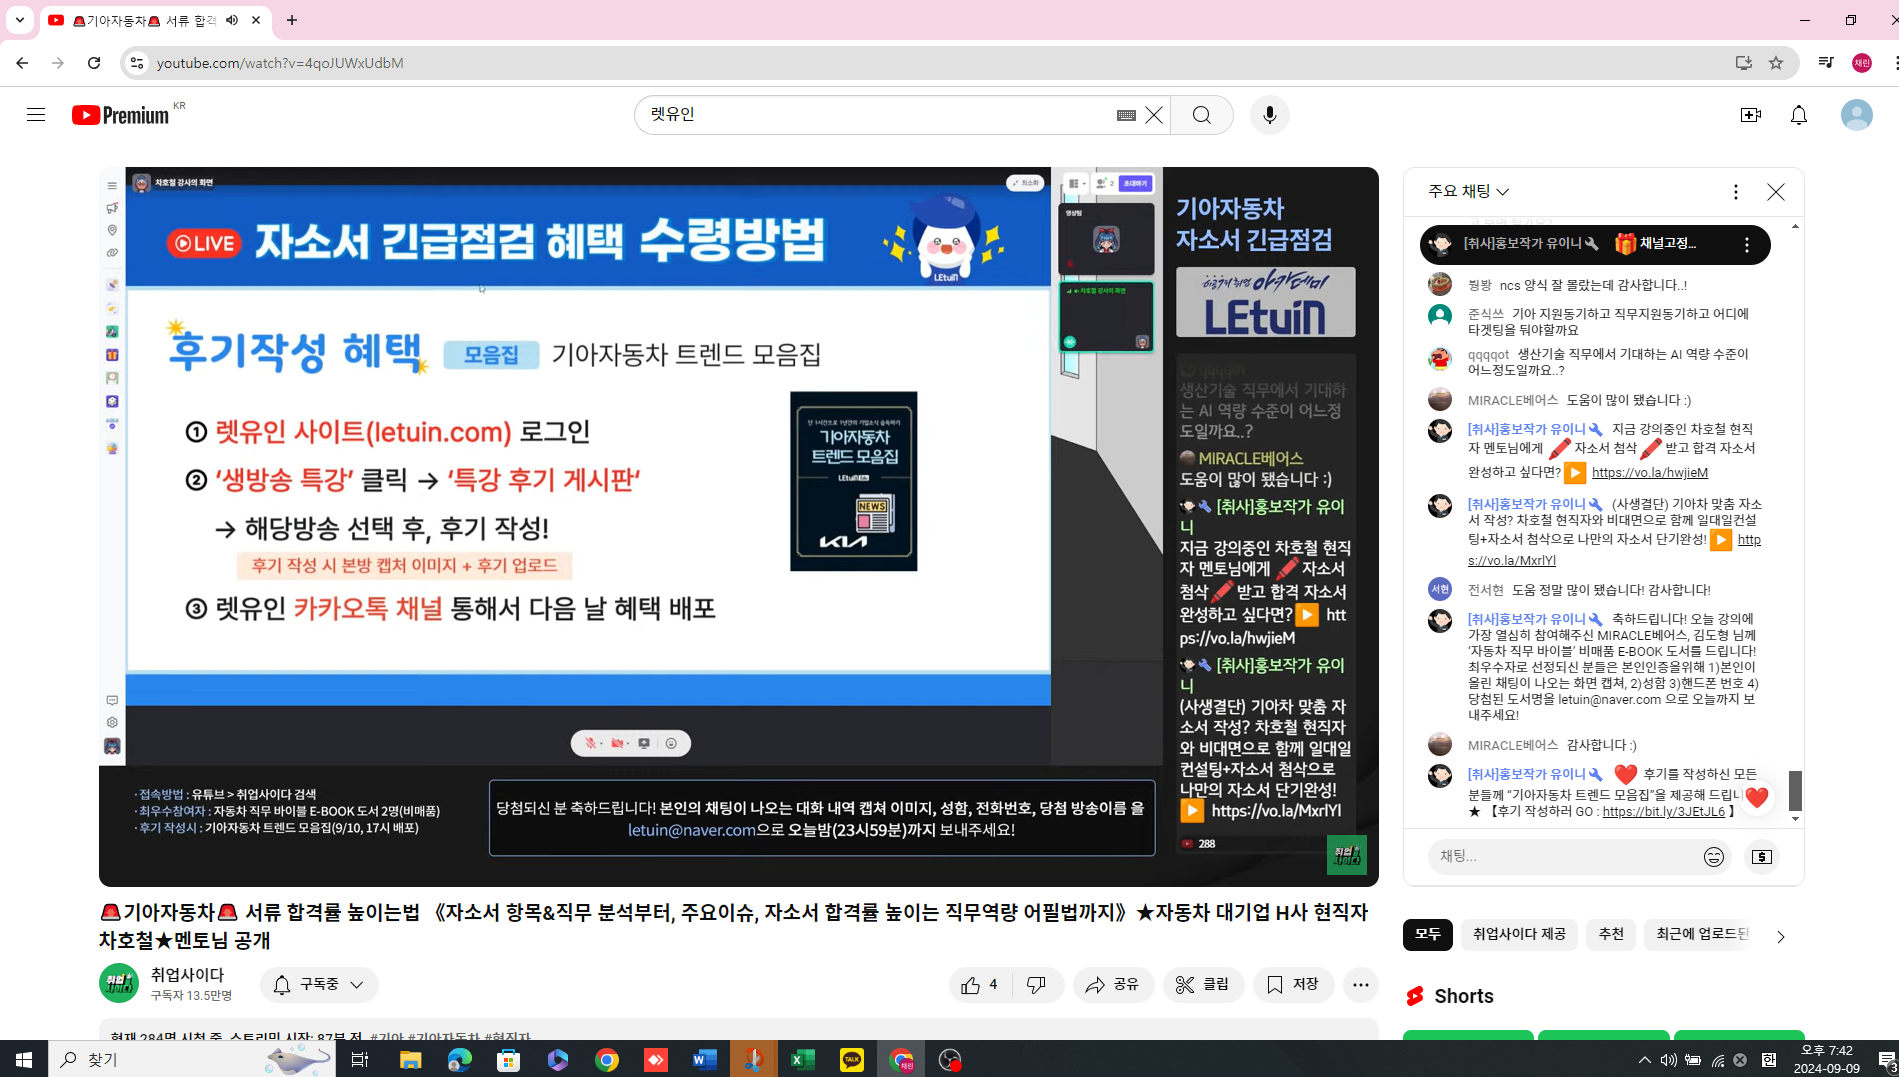Show more filter chips with arrow
1899x1077 pixels.
[x=1780, y=937]
